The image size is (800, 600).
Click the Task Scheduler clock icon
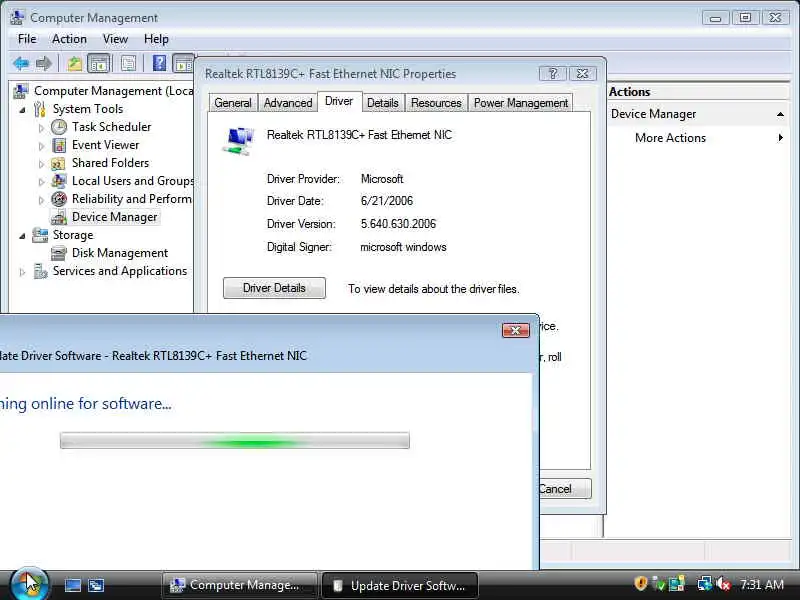tap(59, 127)
